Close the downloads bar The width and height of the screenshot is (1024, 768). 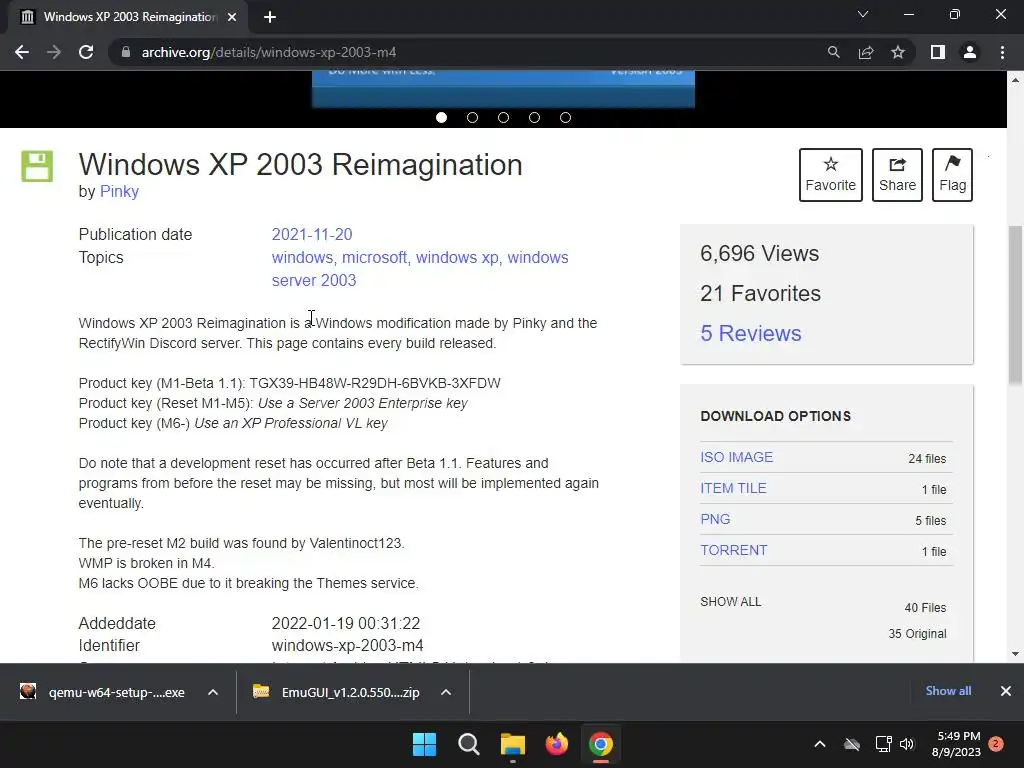pyautogui.click(x=1006, y=691)
